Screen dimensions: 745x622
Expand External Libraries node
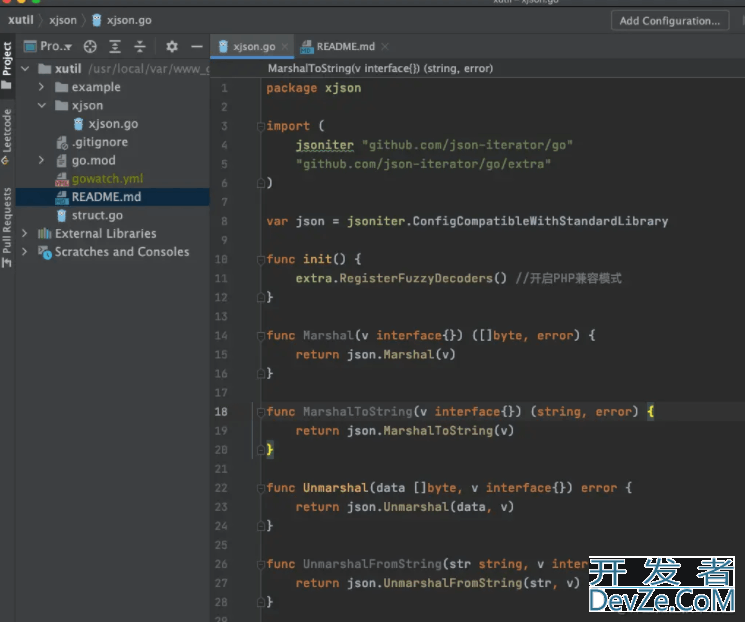(25, 234)
